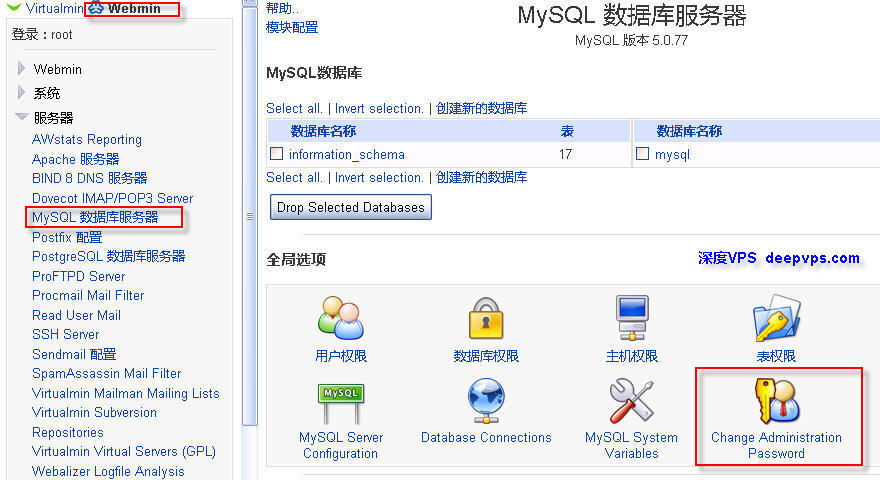The width and height of the screenshot is (880, 480).
Task: Open Apache 服务器 in the sidebar
Action: [76, 159]
